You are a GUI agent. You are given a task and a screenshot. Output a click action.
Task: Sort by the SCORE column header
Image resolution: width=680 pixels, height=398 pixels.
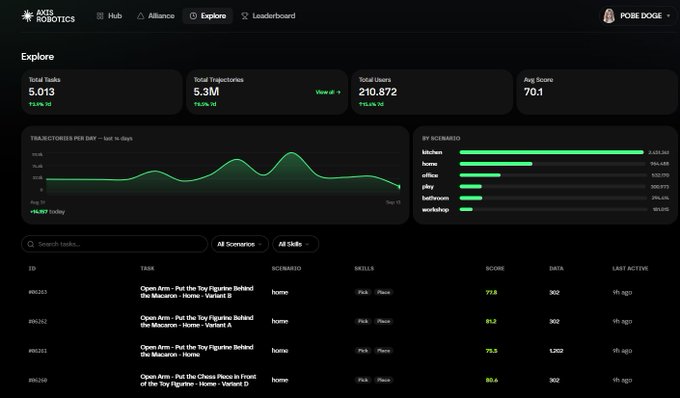point(495,268)
